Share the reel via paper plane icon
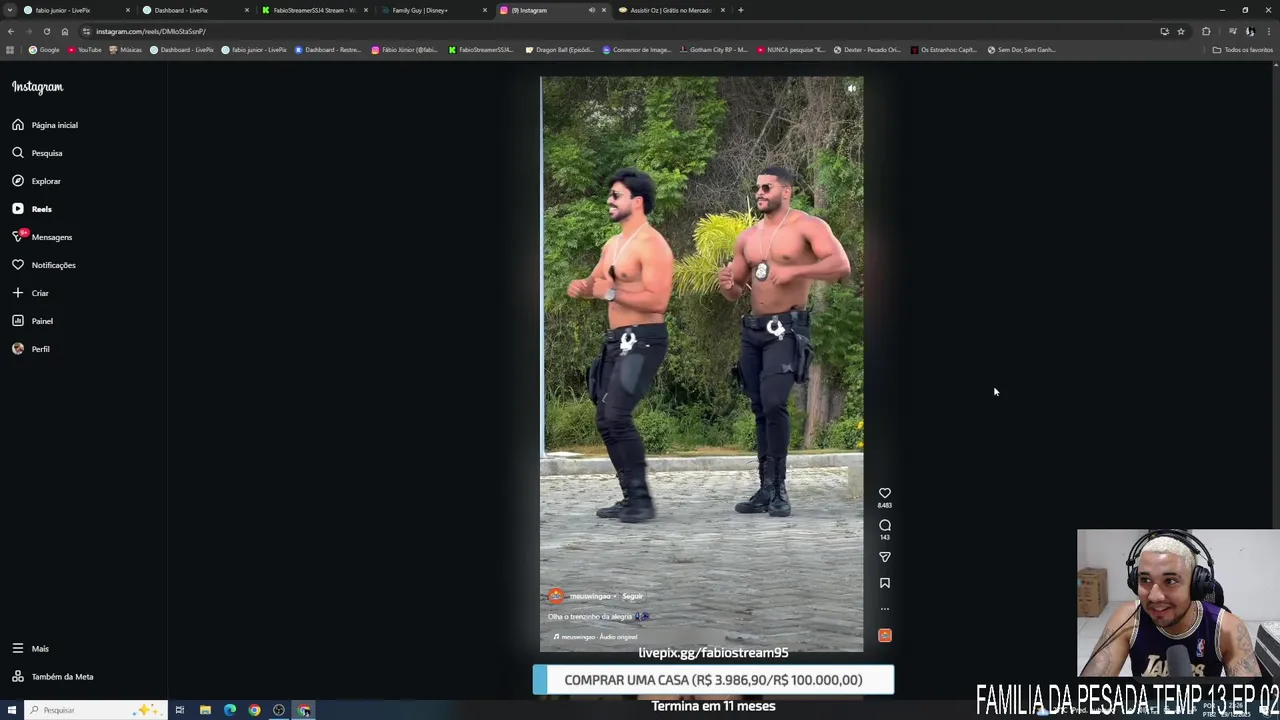This screenshot has width=1280, height=720. (885, 557)
